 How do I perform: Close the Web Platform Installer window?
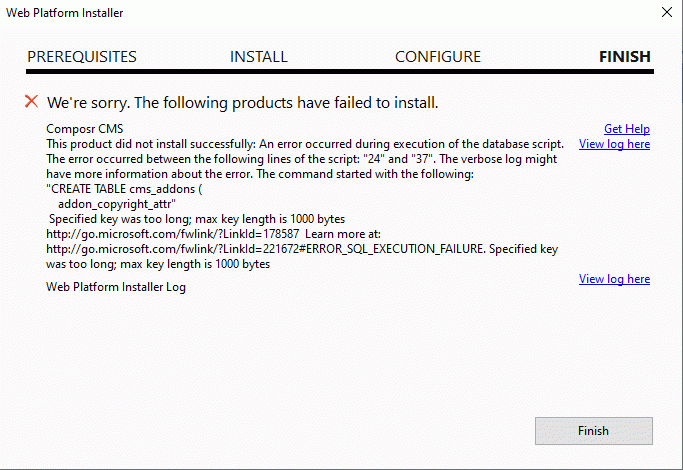click(667, 12)
